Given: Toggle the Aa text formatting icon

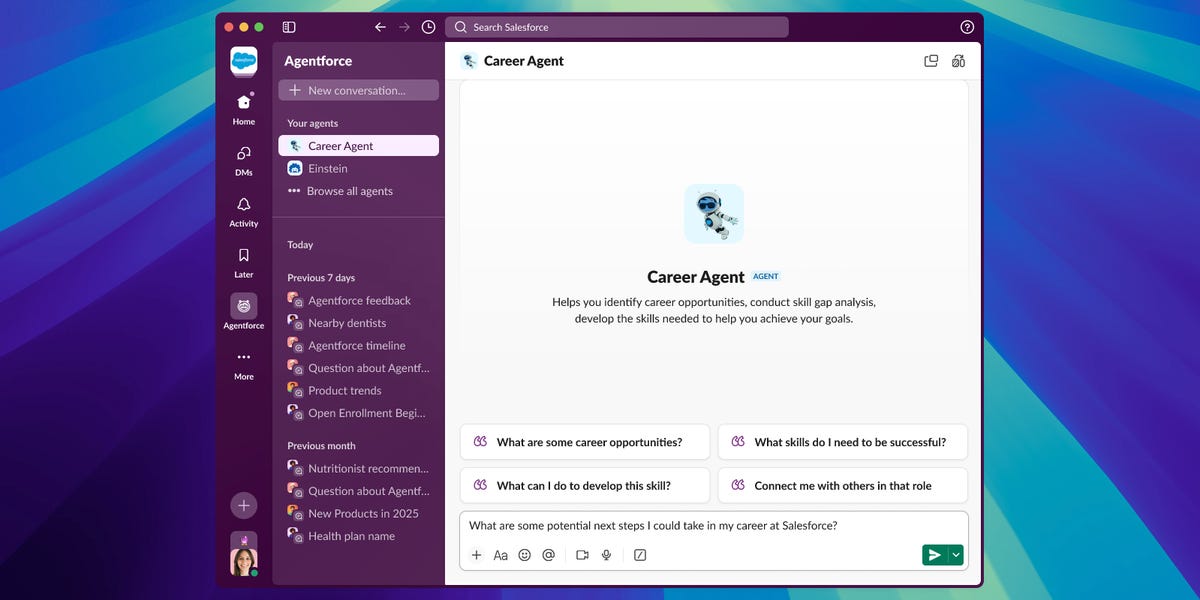Looking at the screenshot, I should [x=501, y=555].
